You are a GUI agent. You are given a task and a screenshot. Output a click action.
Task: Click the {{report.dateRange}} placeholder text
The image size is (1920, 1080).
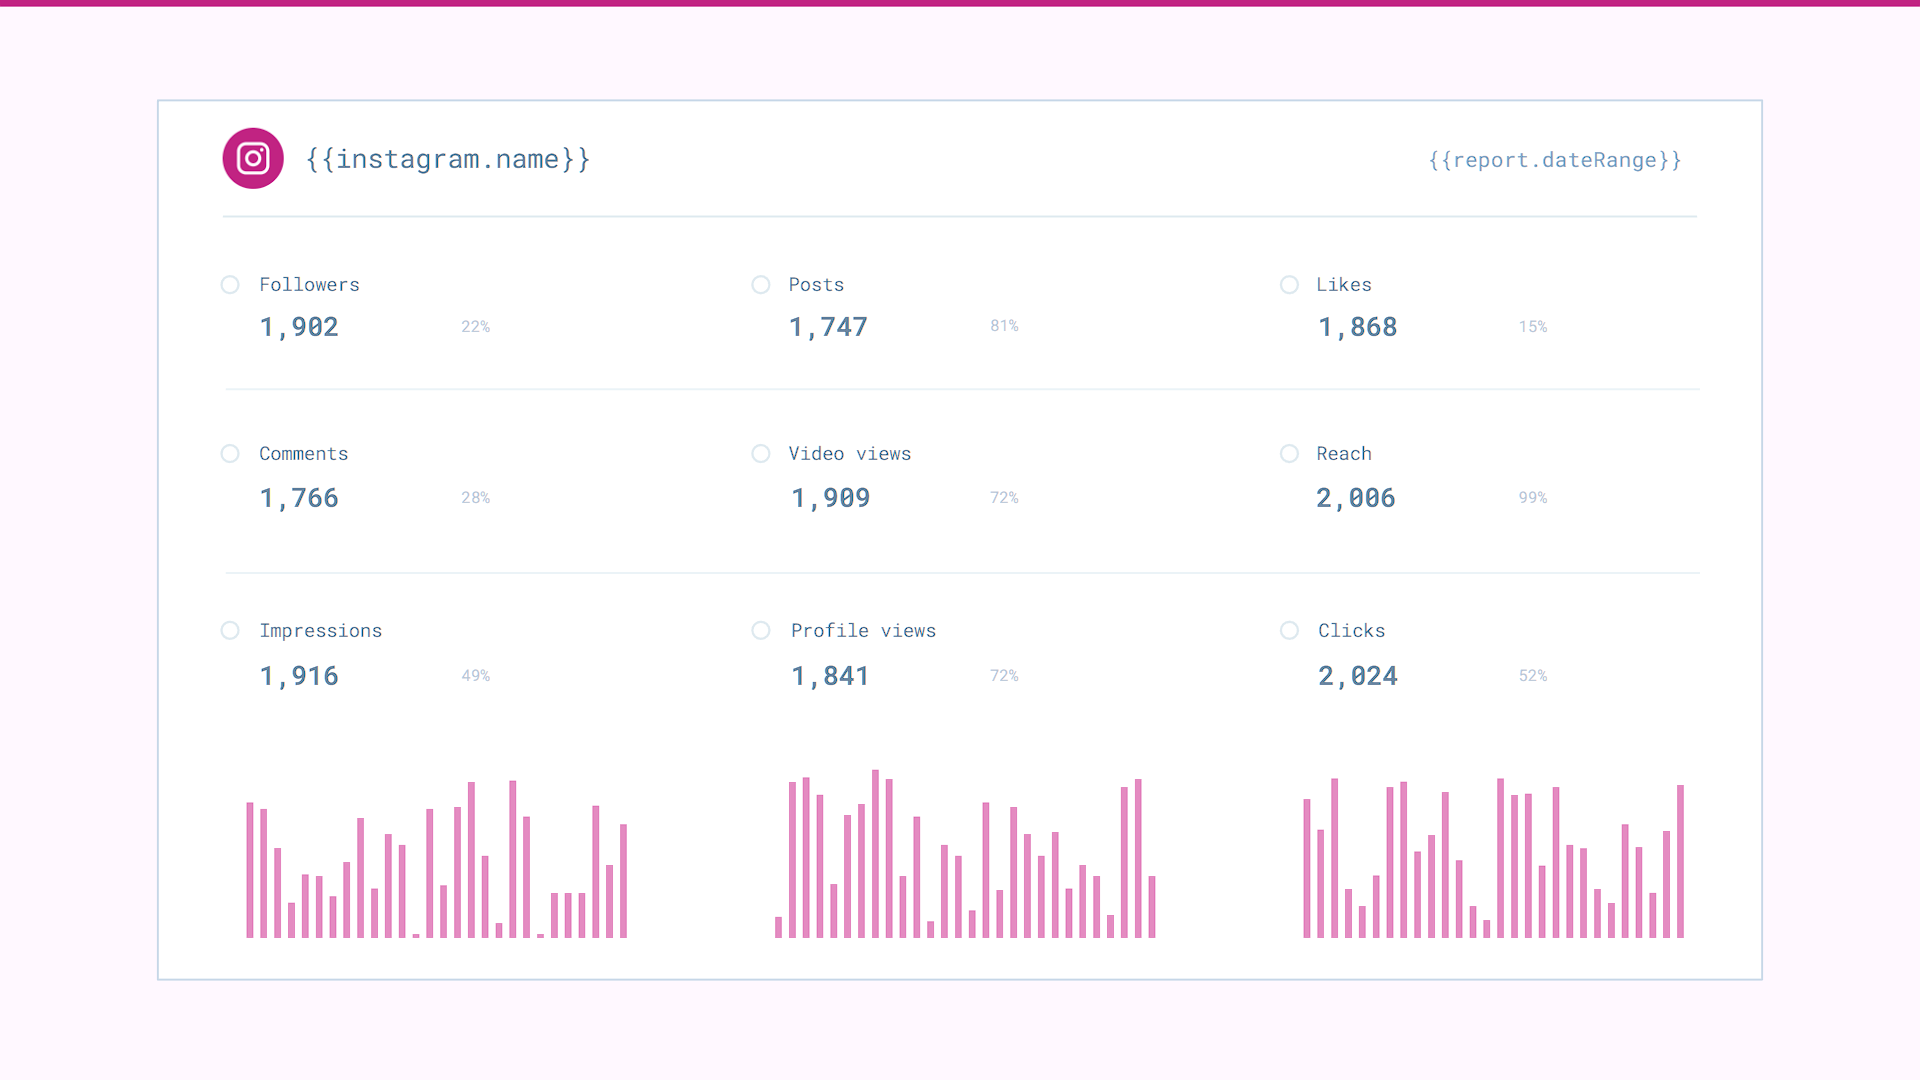tap(1555, 160)
